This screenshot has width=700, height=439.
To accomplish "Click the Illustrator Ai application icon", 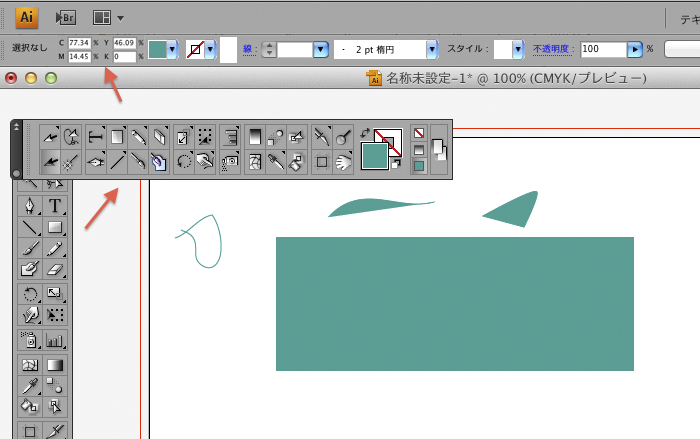I will (26, 17).
